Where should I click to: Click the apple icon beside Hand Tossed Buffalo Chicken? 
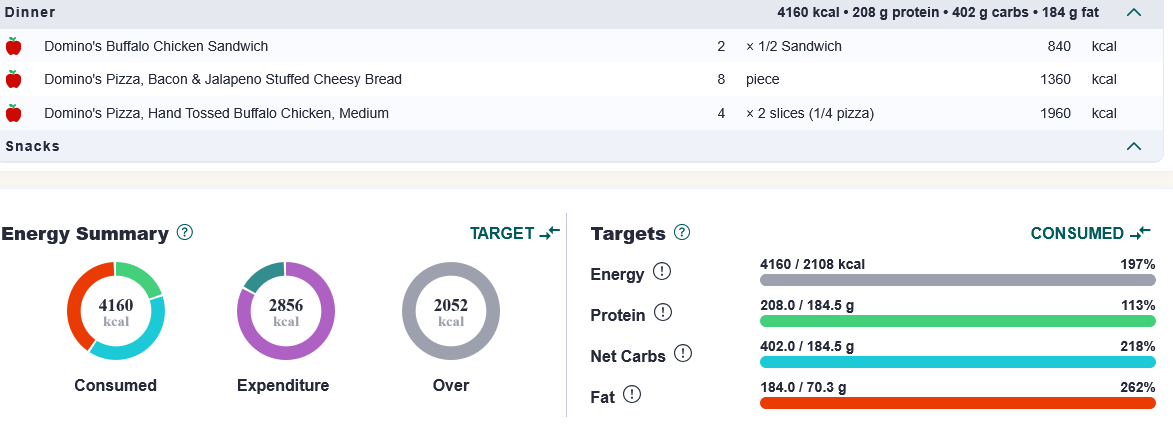pos(13,113)
